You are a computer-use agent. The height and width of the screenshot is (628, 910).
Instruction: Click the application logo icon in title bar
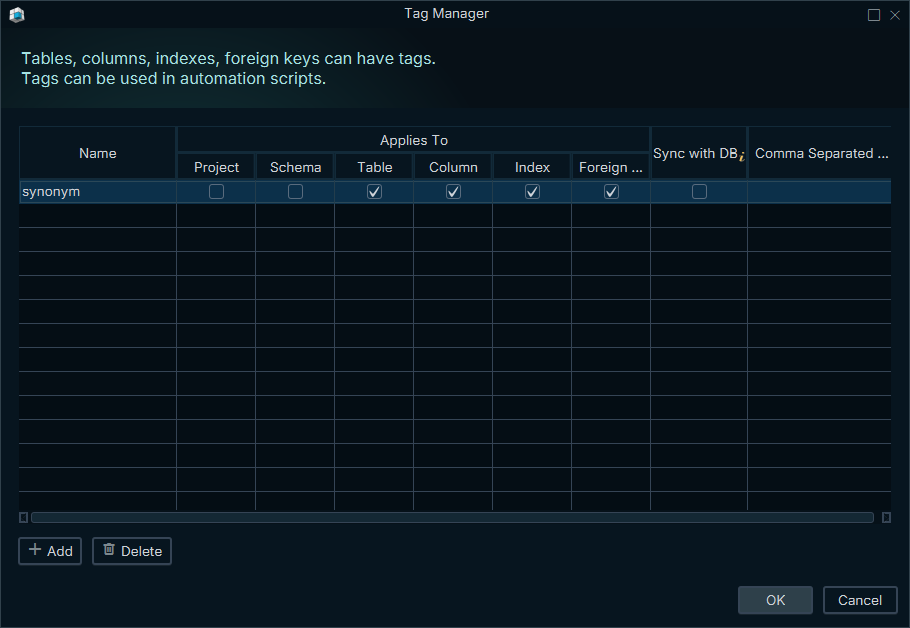(x=17, y=15)
